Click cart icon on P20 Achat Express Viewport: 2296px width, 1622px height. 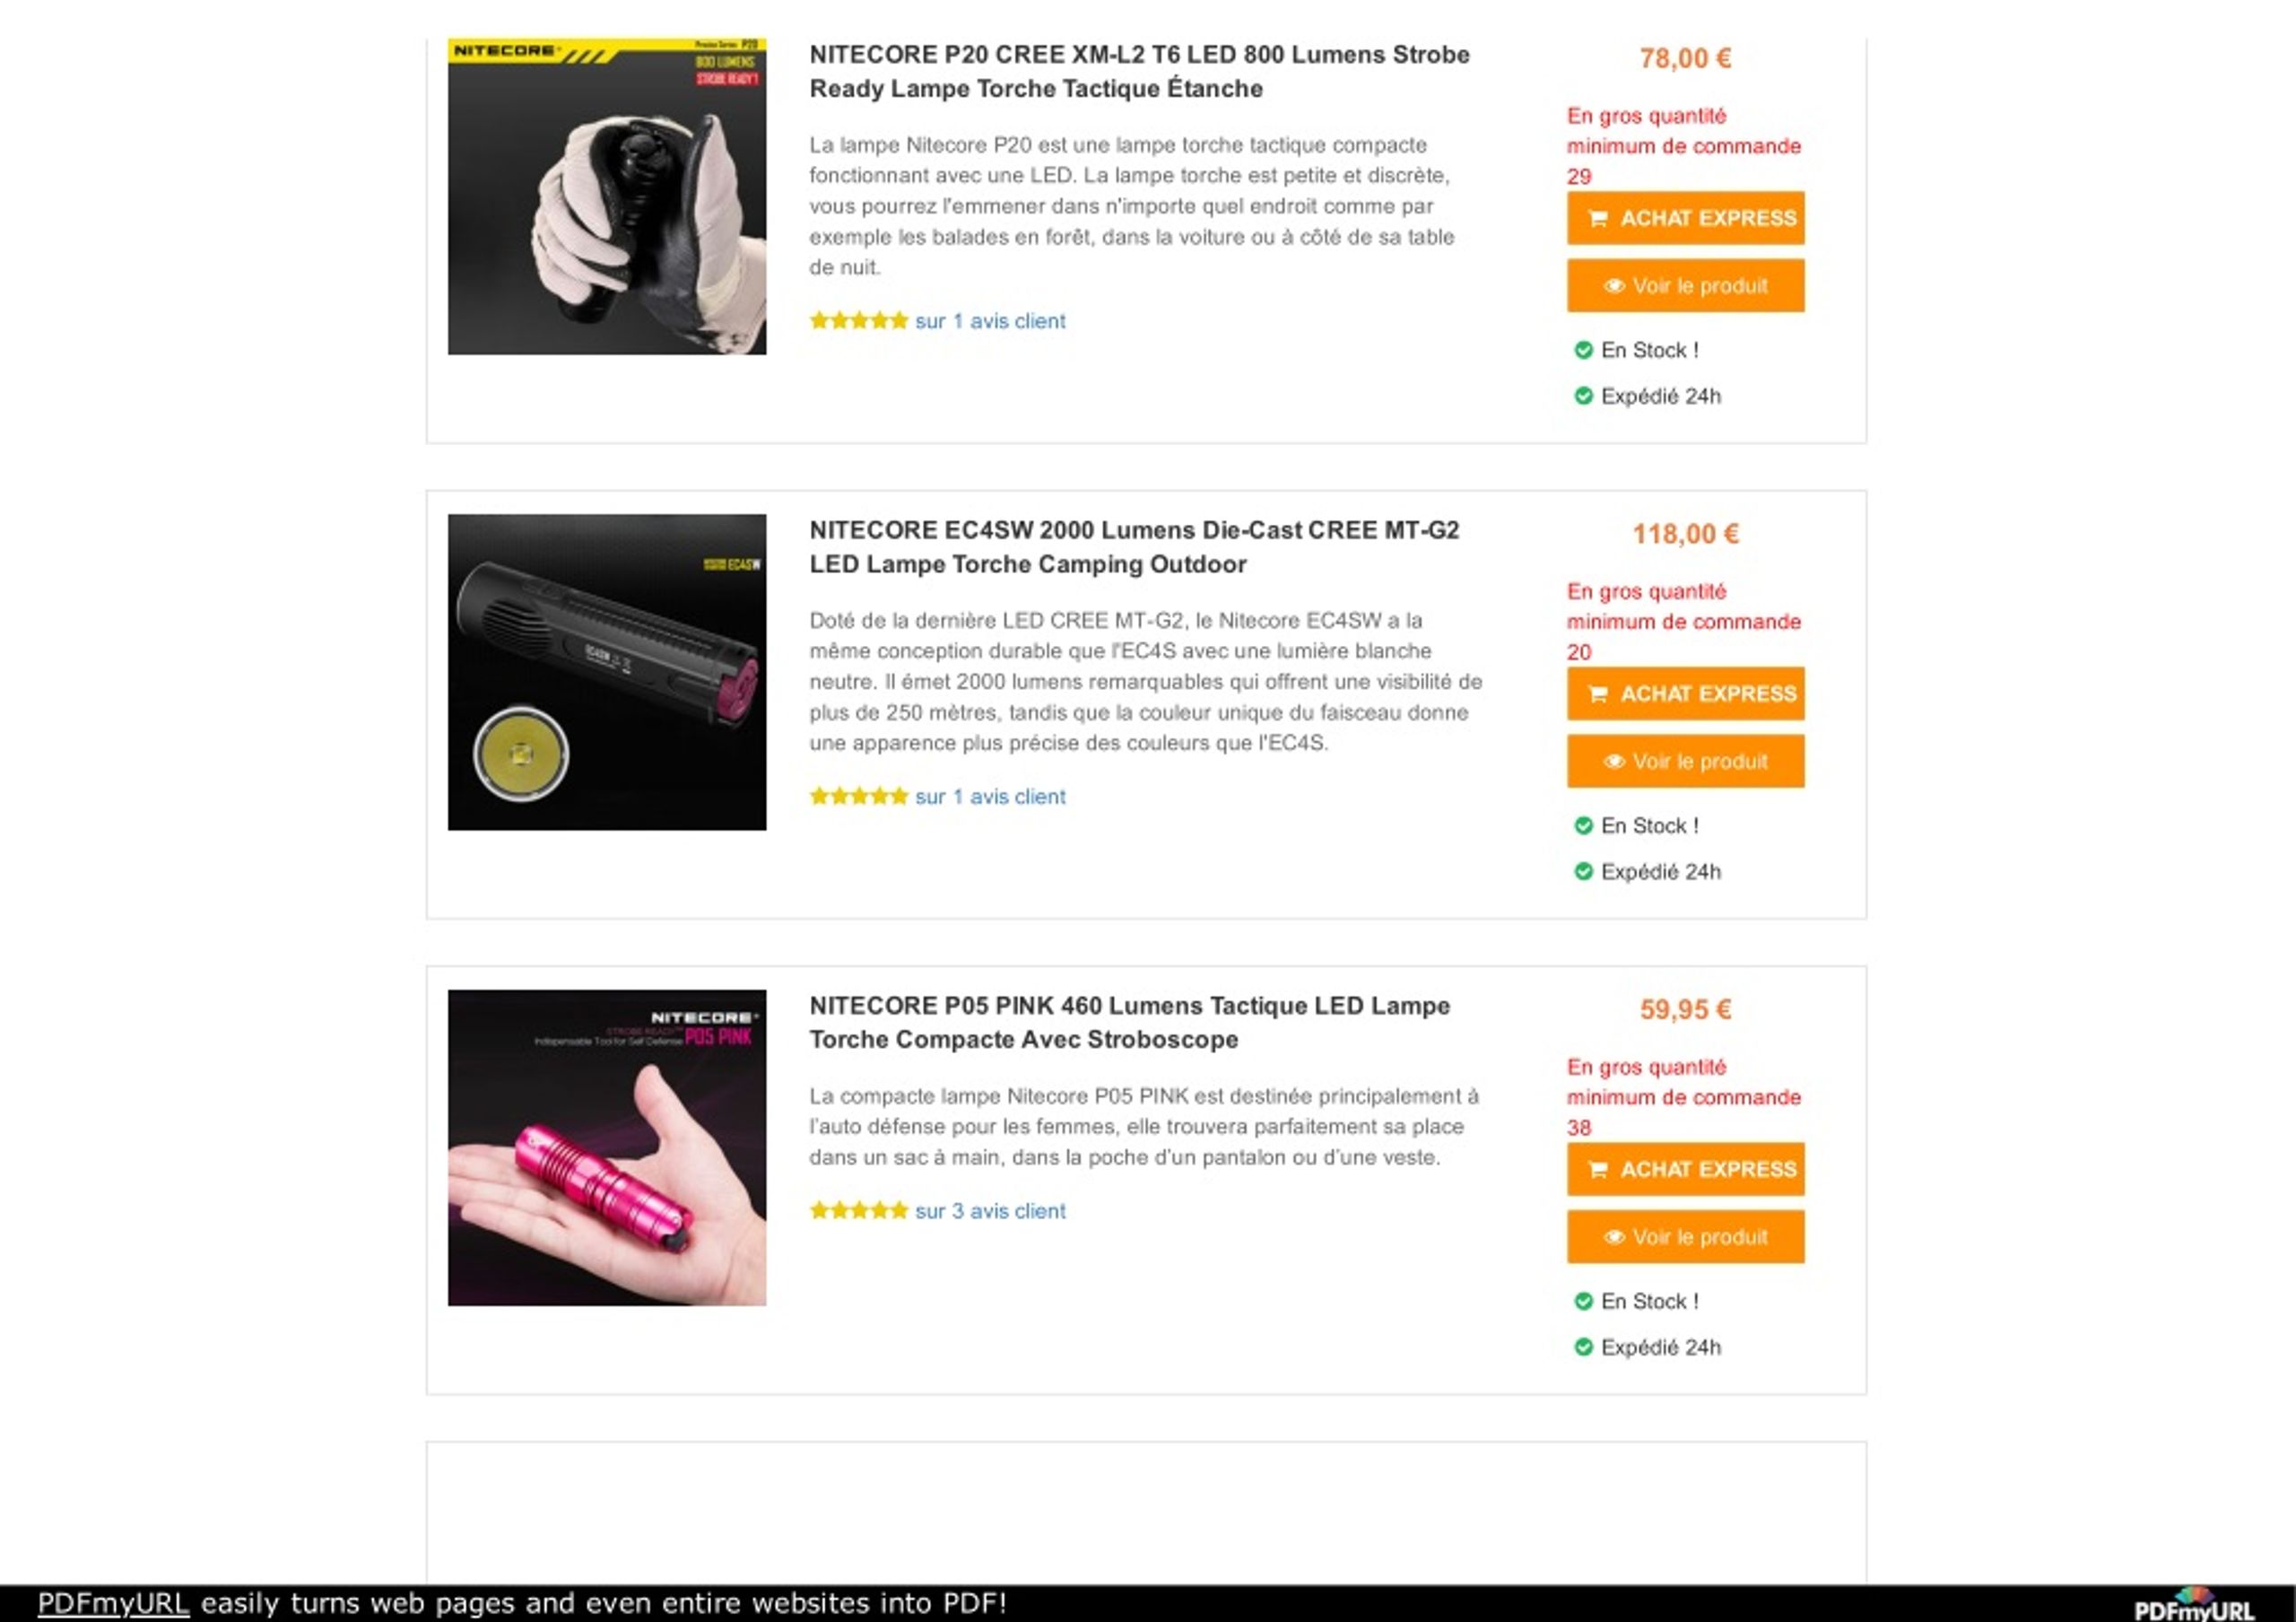tap(1598, 219)
